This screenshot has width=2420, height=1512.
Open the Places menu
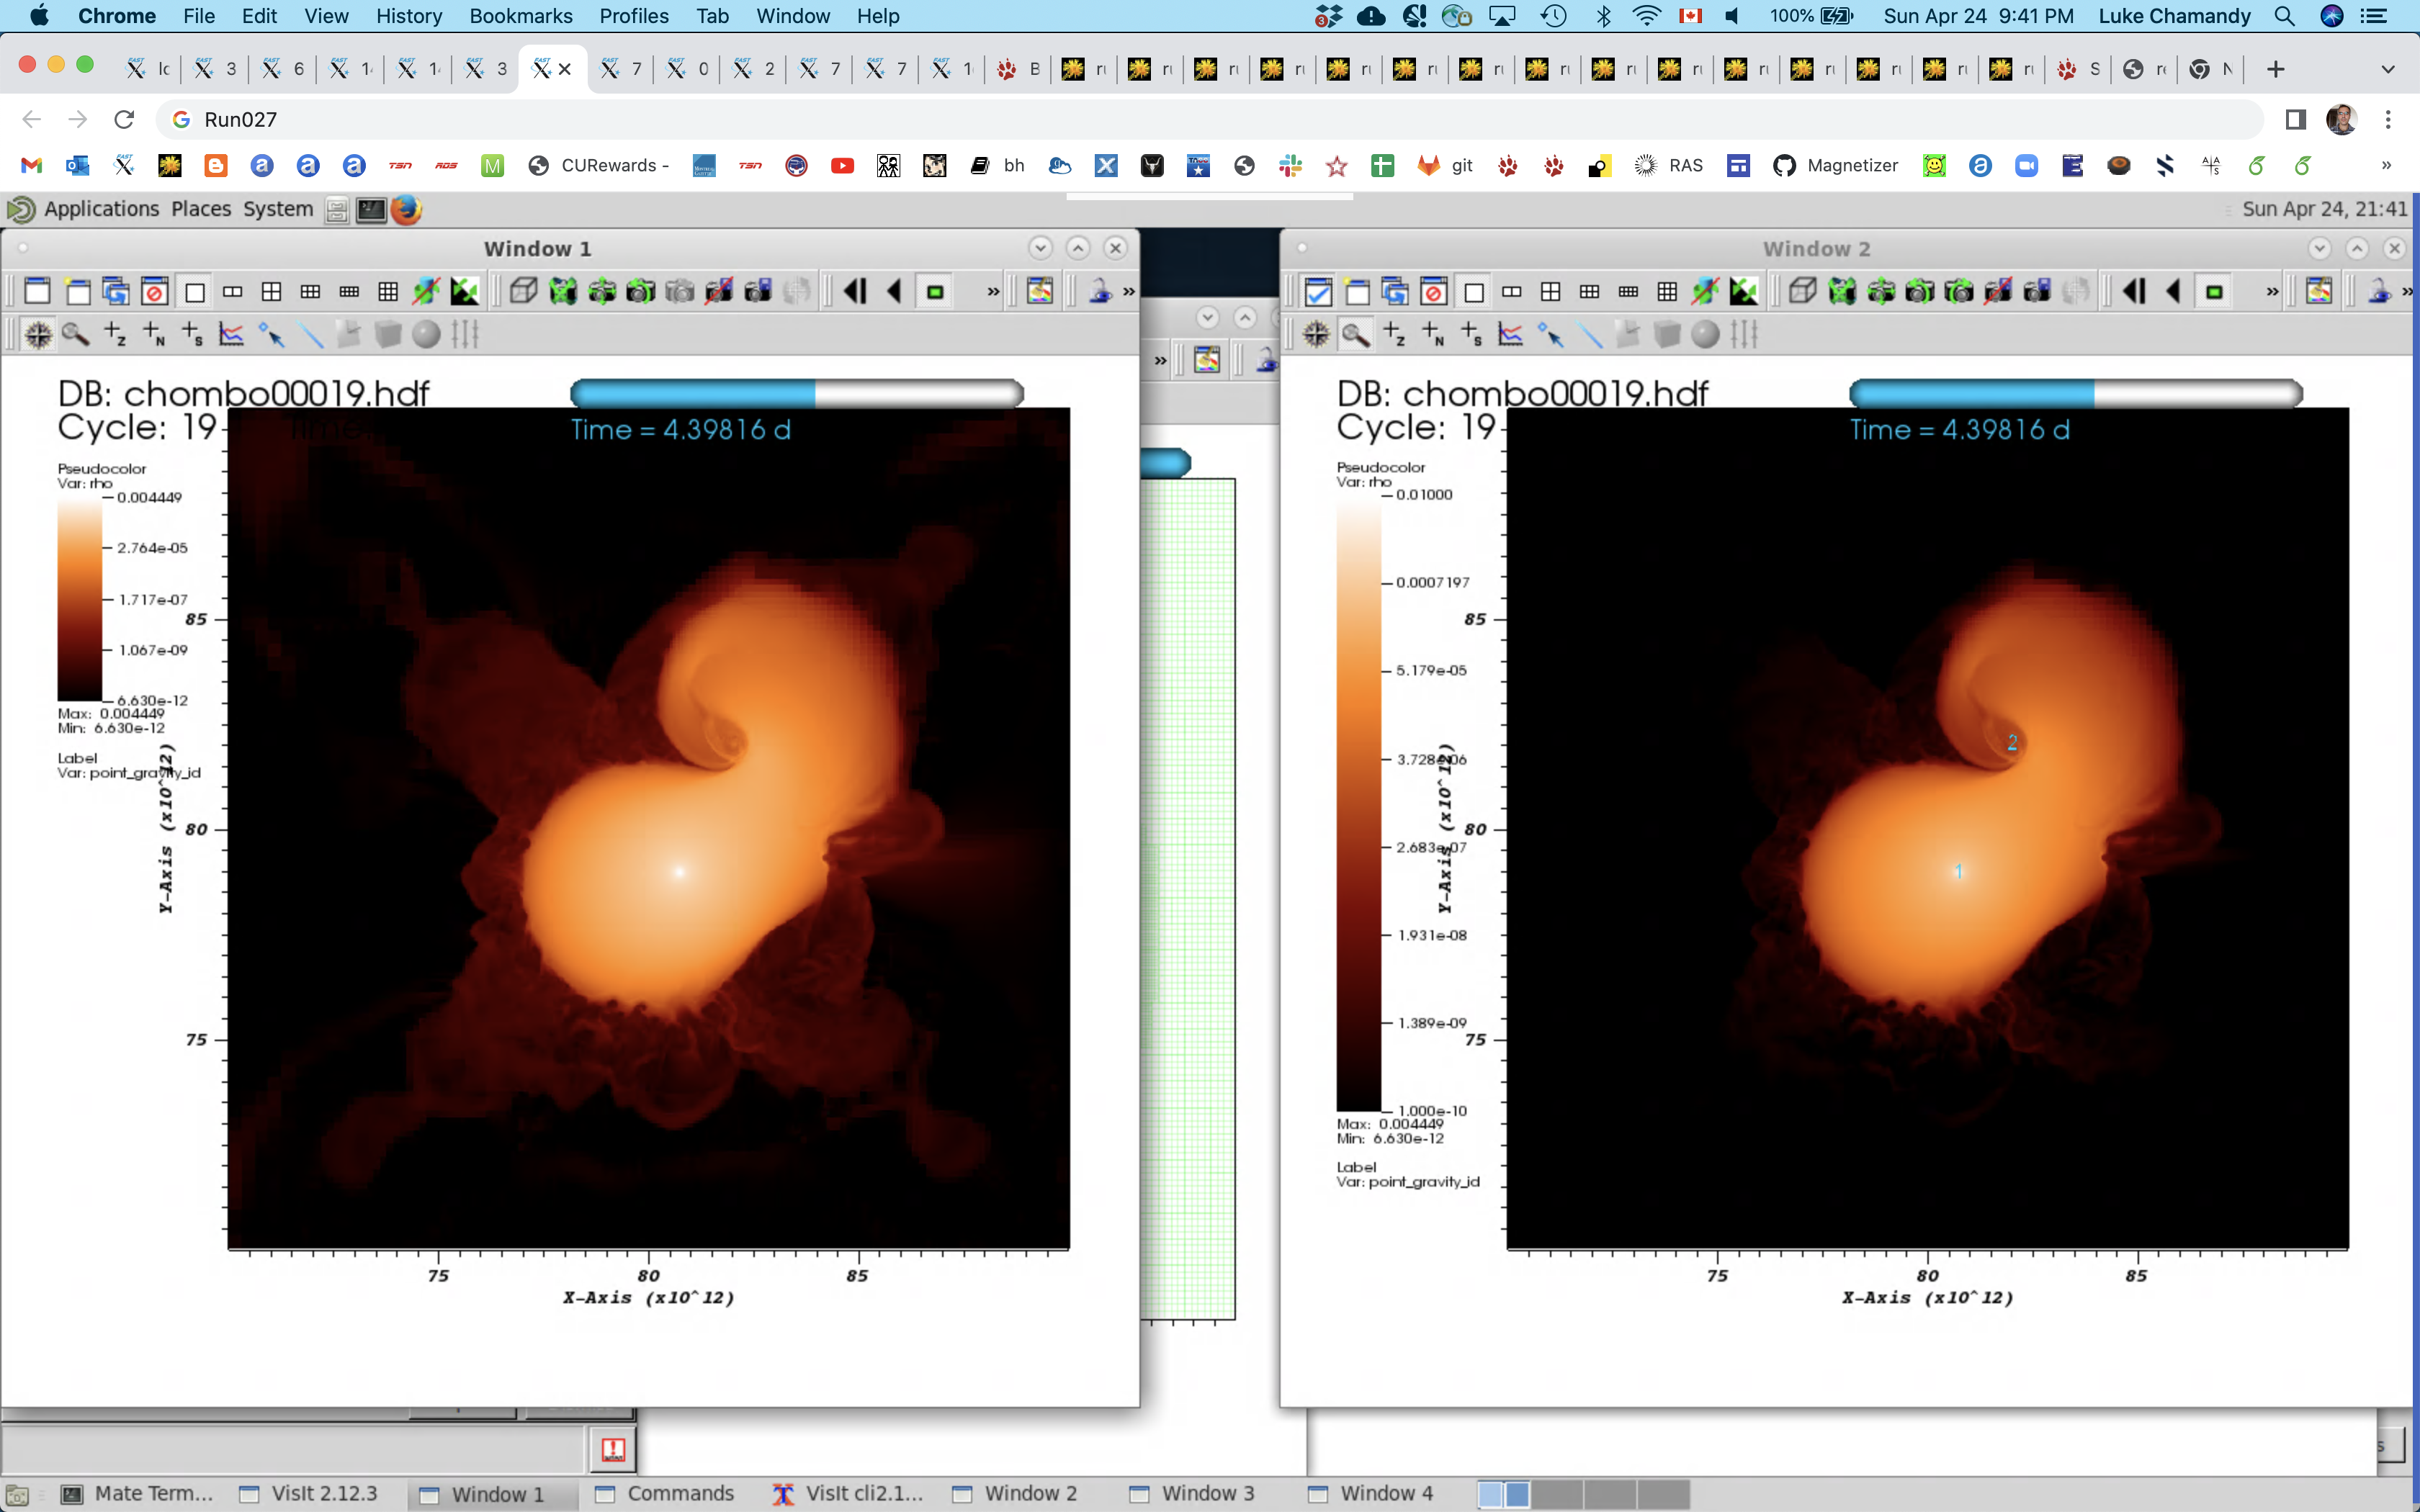point(201,209)
